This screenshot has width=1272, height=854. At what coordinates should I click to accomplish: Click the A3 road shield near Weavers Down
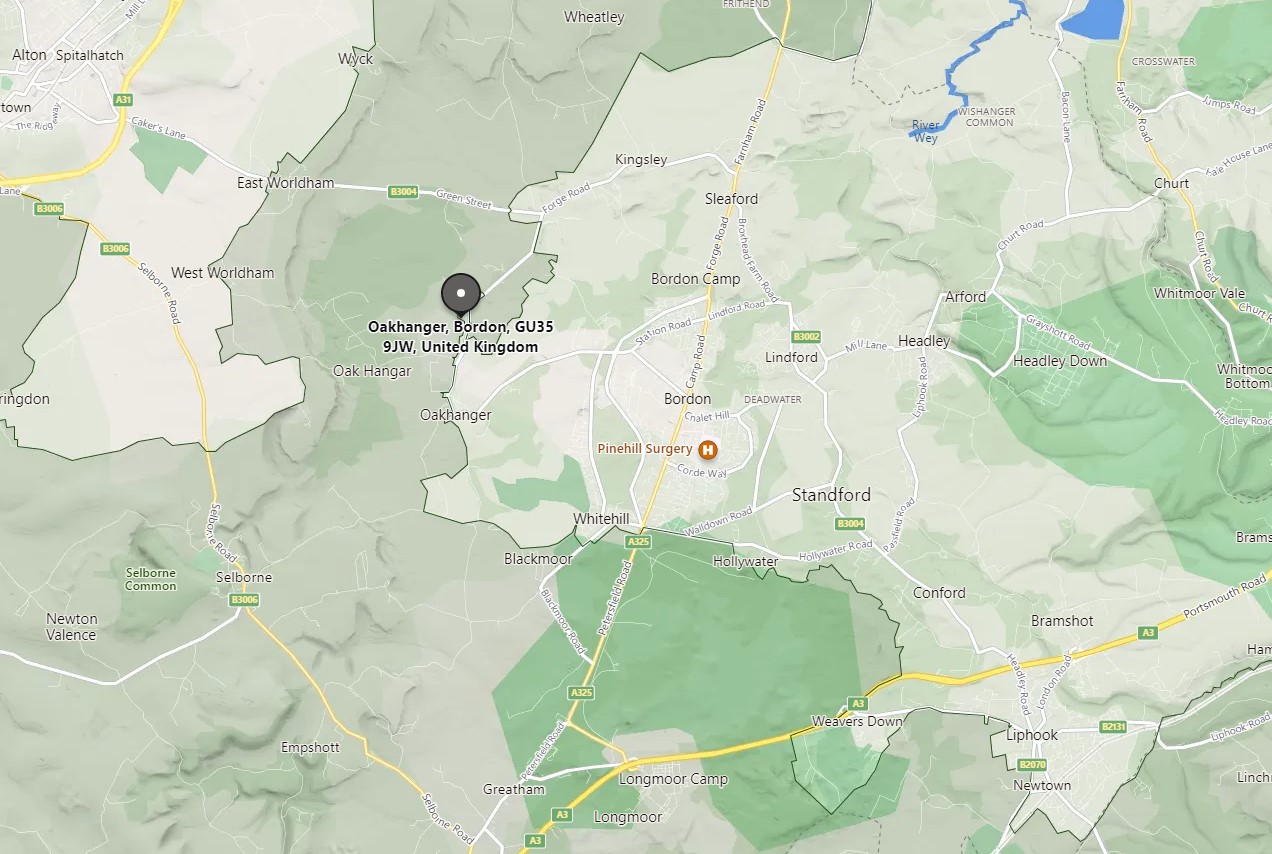click(857, 704)
